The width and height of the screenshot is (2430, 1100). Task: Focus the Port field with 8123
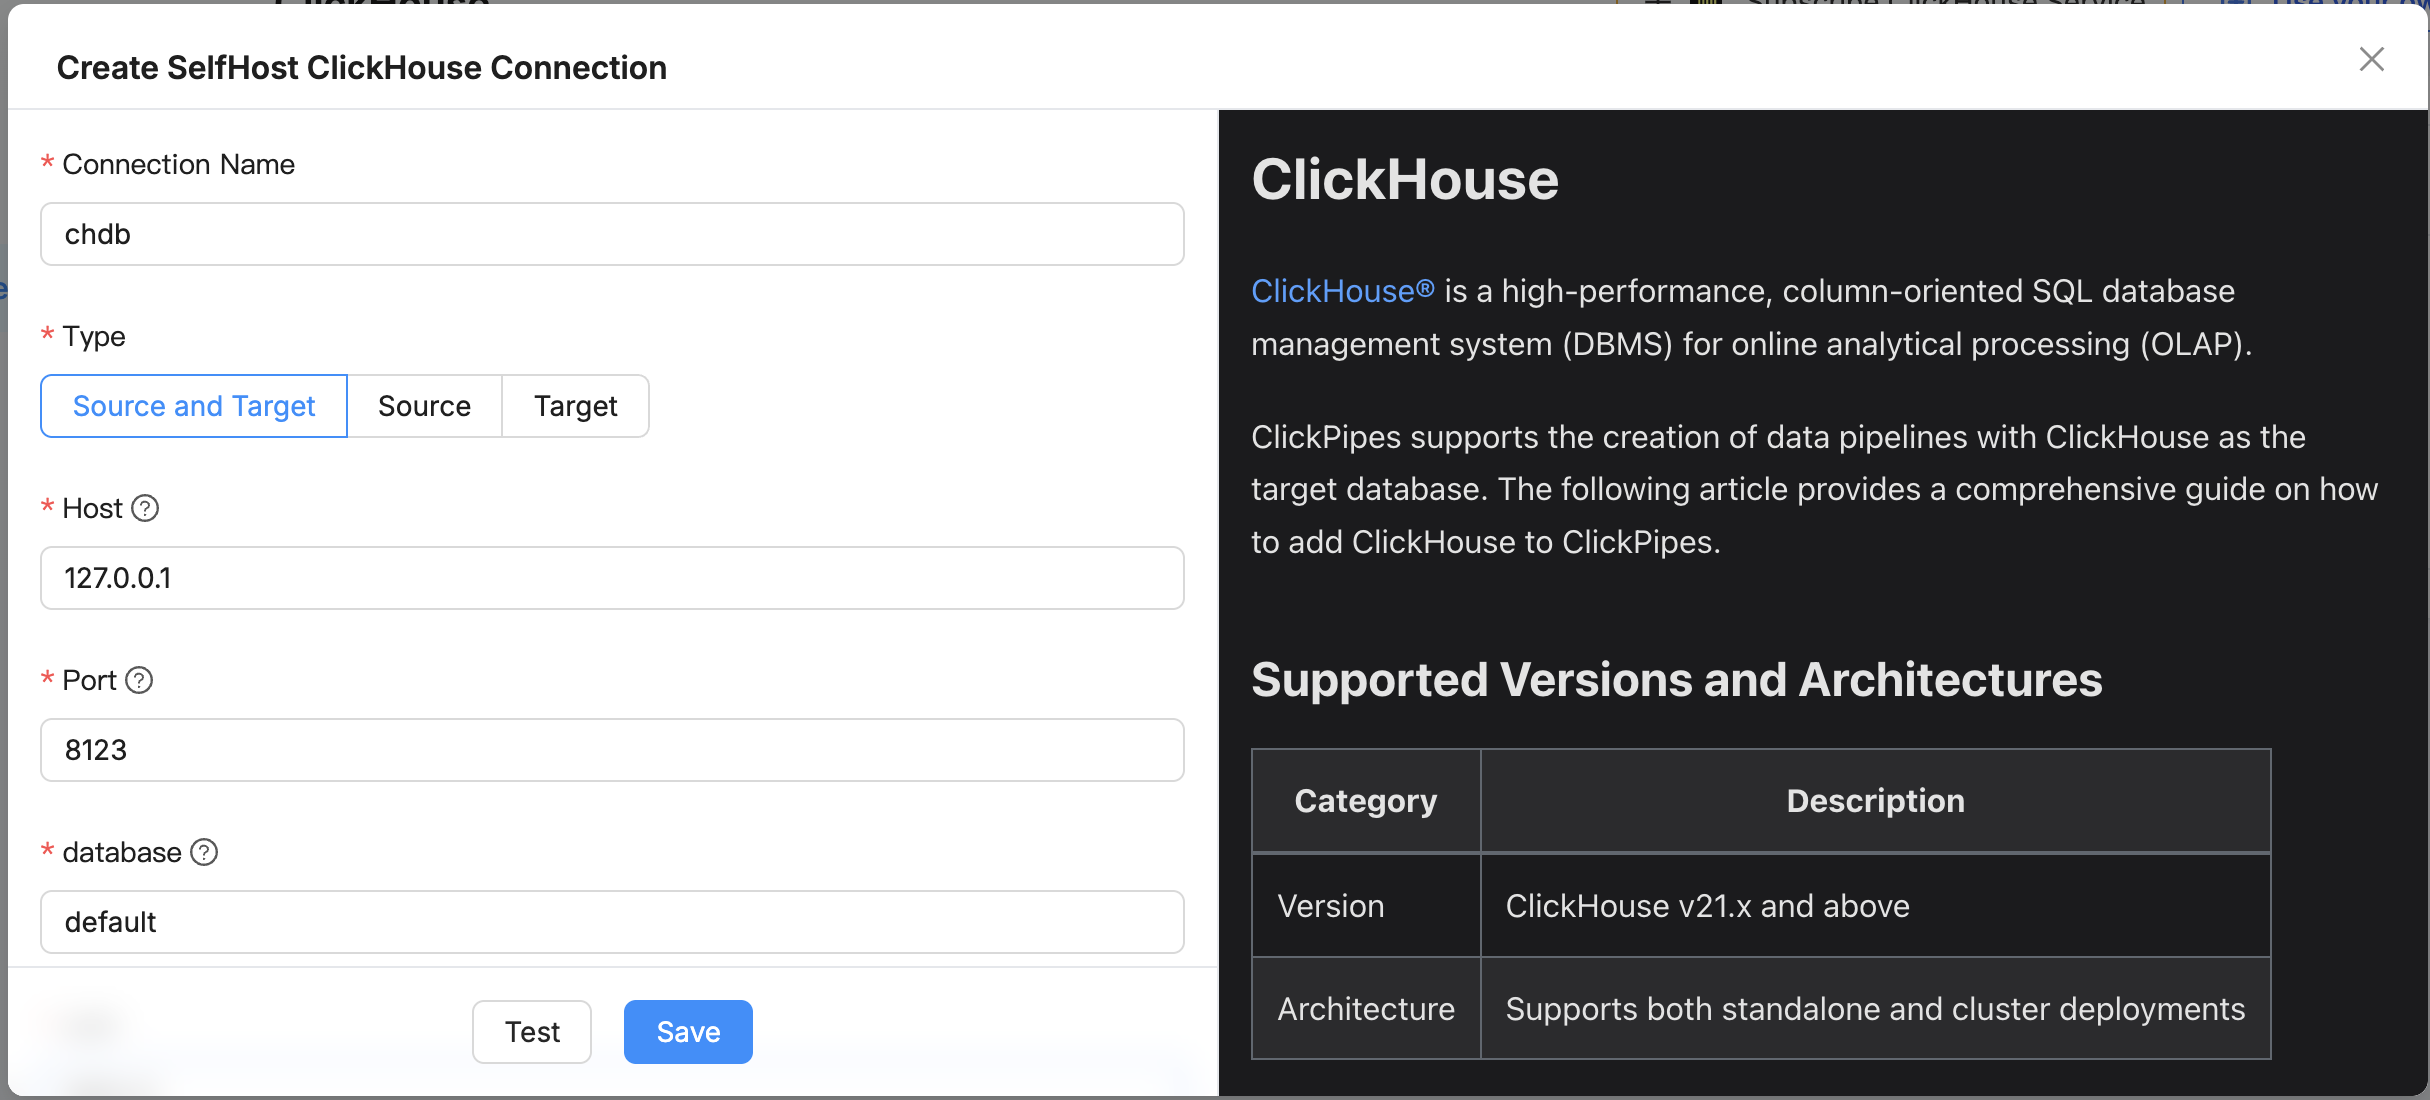(612, 750)
